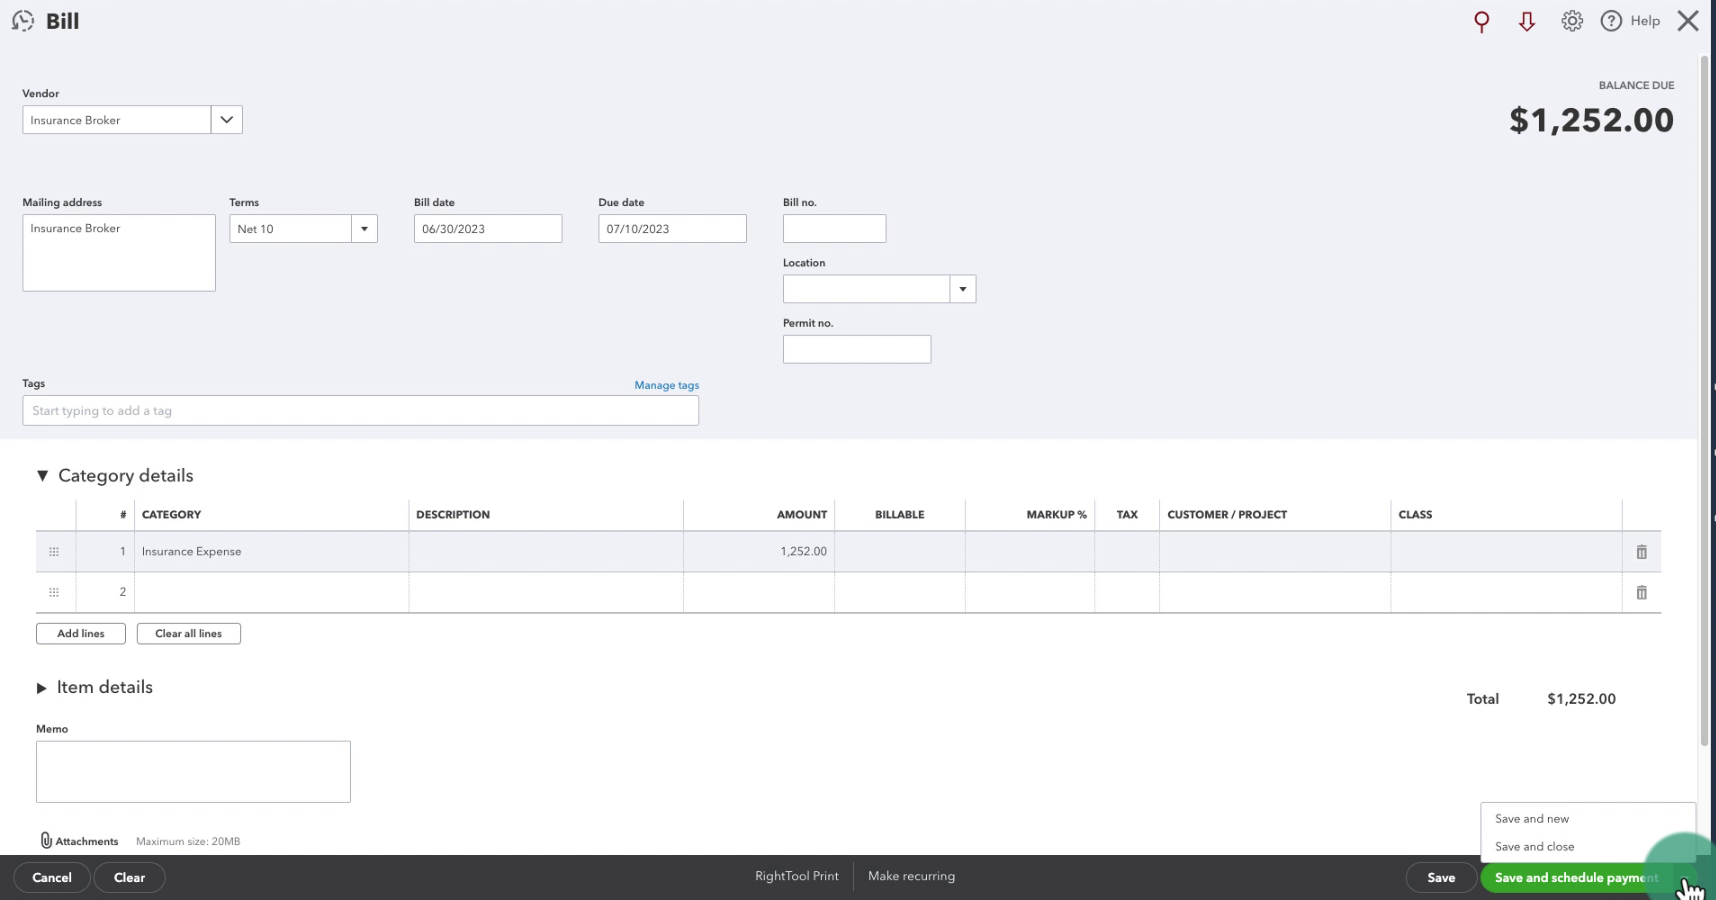
Task: Click the Total $1,252.00 value
Action: point(1581,699)
